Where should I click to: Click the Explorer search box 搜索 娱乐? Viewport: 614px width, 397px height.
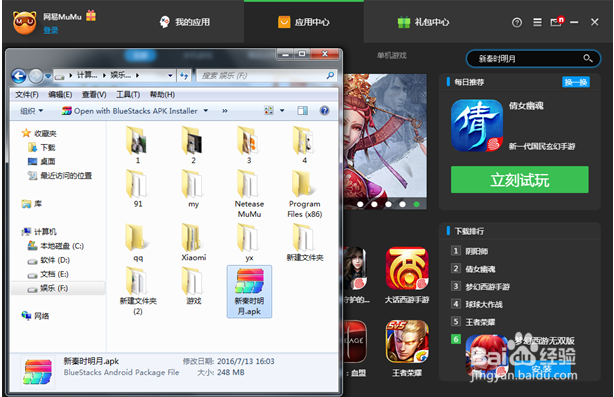(x=266, y=76)
